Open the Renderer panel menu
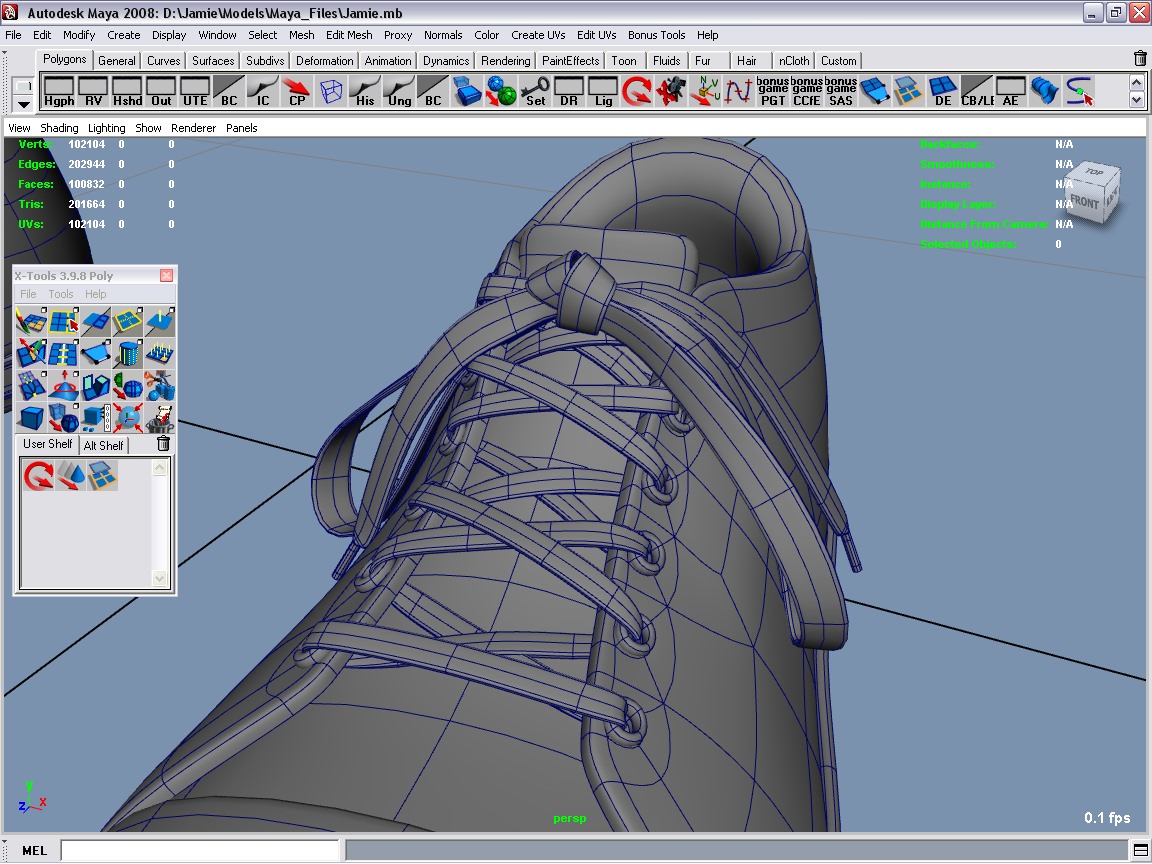 (x=193, y=128)
